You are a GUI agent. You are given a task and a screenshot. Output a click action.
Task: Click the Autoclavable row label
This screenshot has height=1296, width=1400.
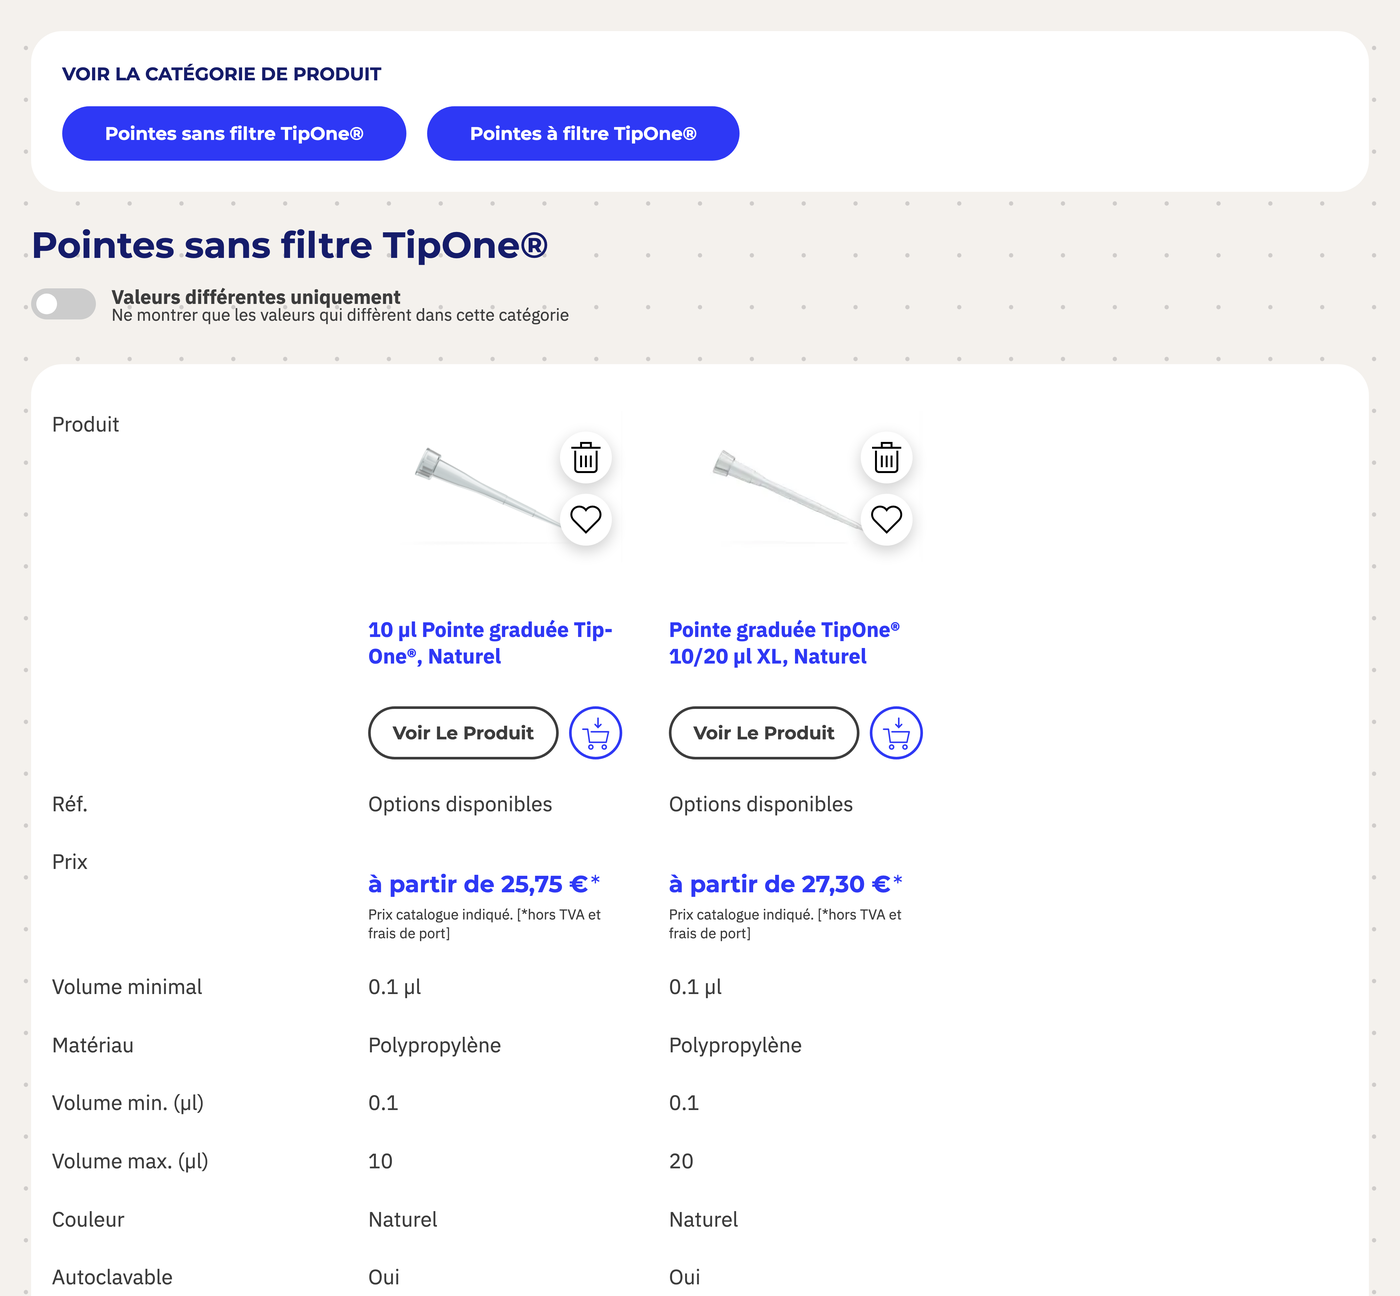pyautogui.click(x=112, y=1277)
